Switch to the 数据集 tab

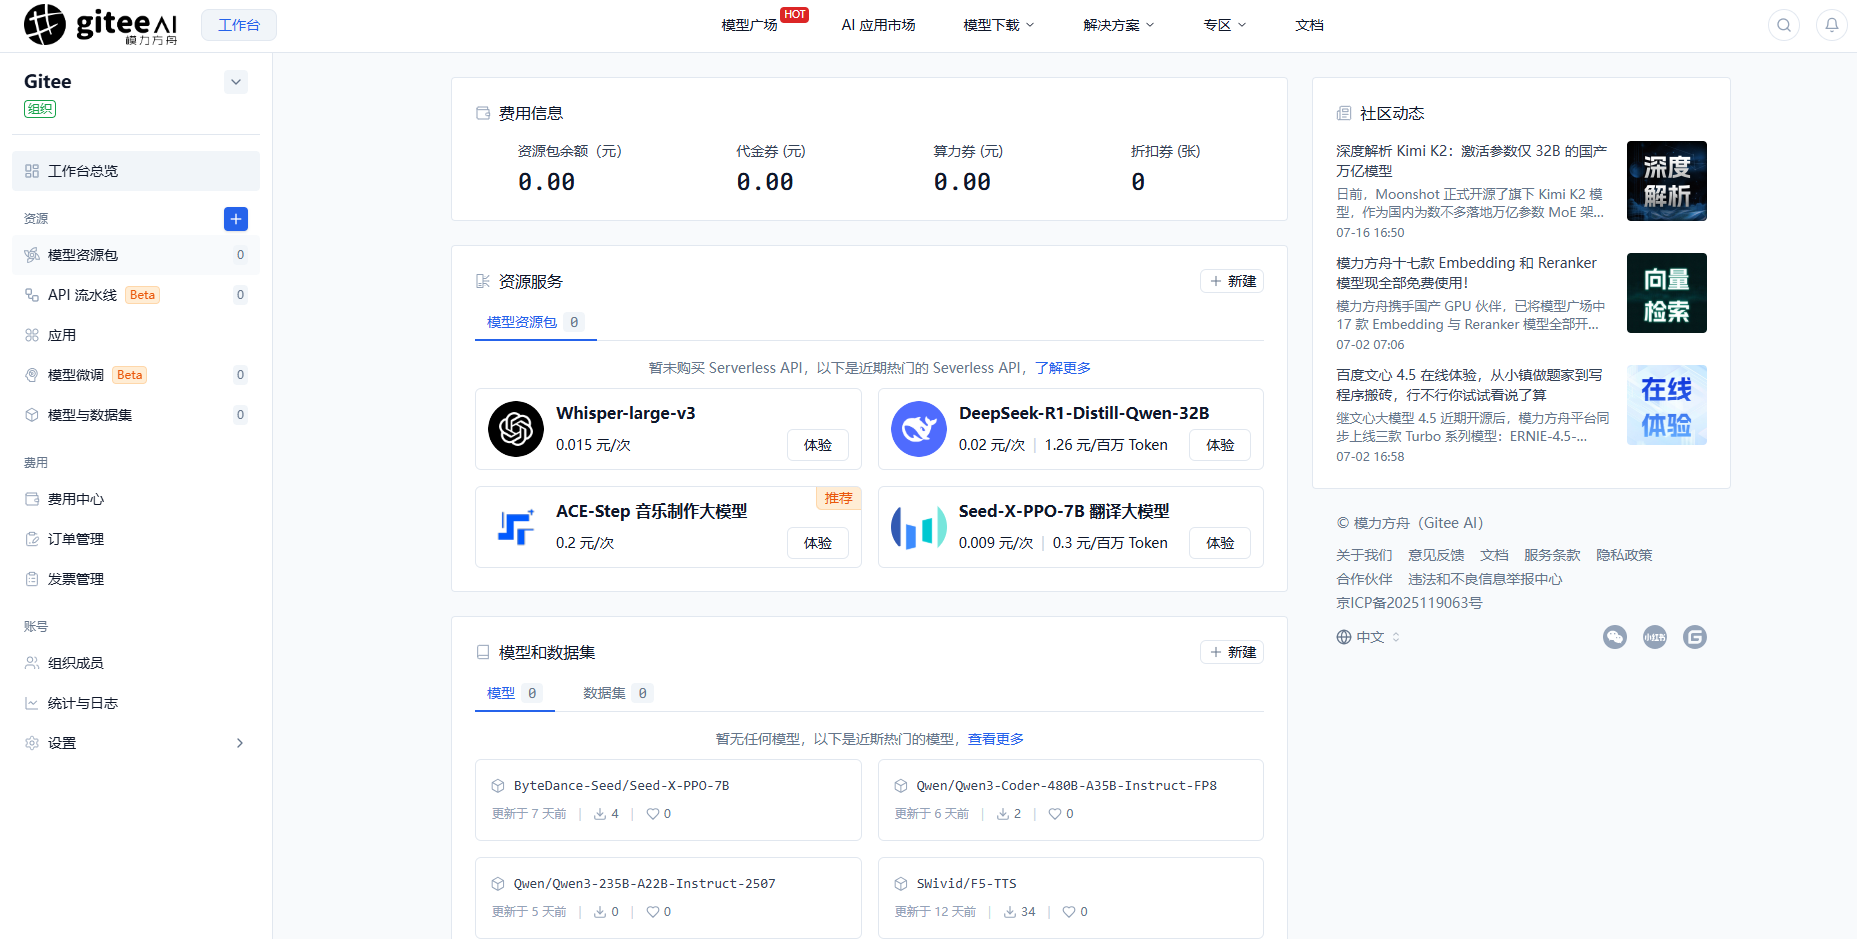617,693
